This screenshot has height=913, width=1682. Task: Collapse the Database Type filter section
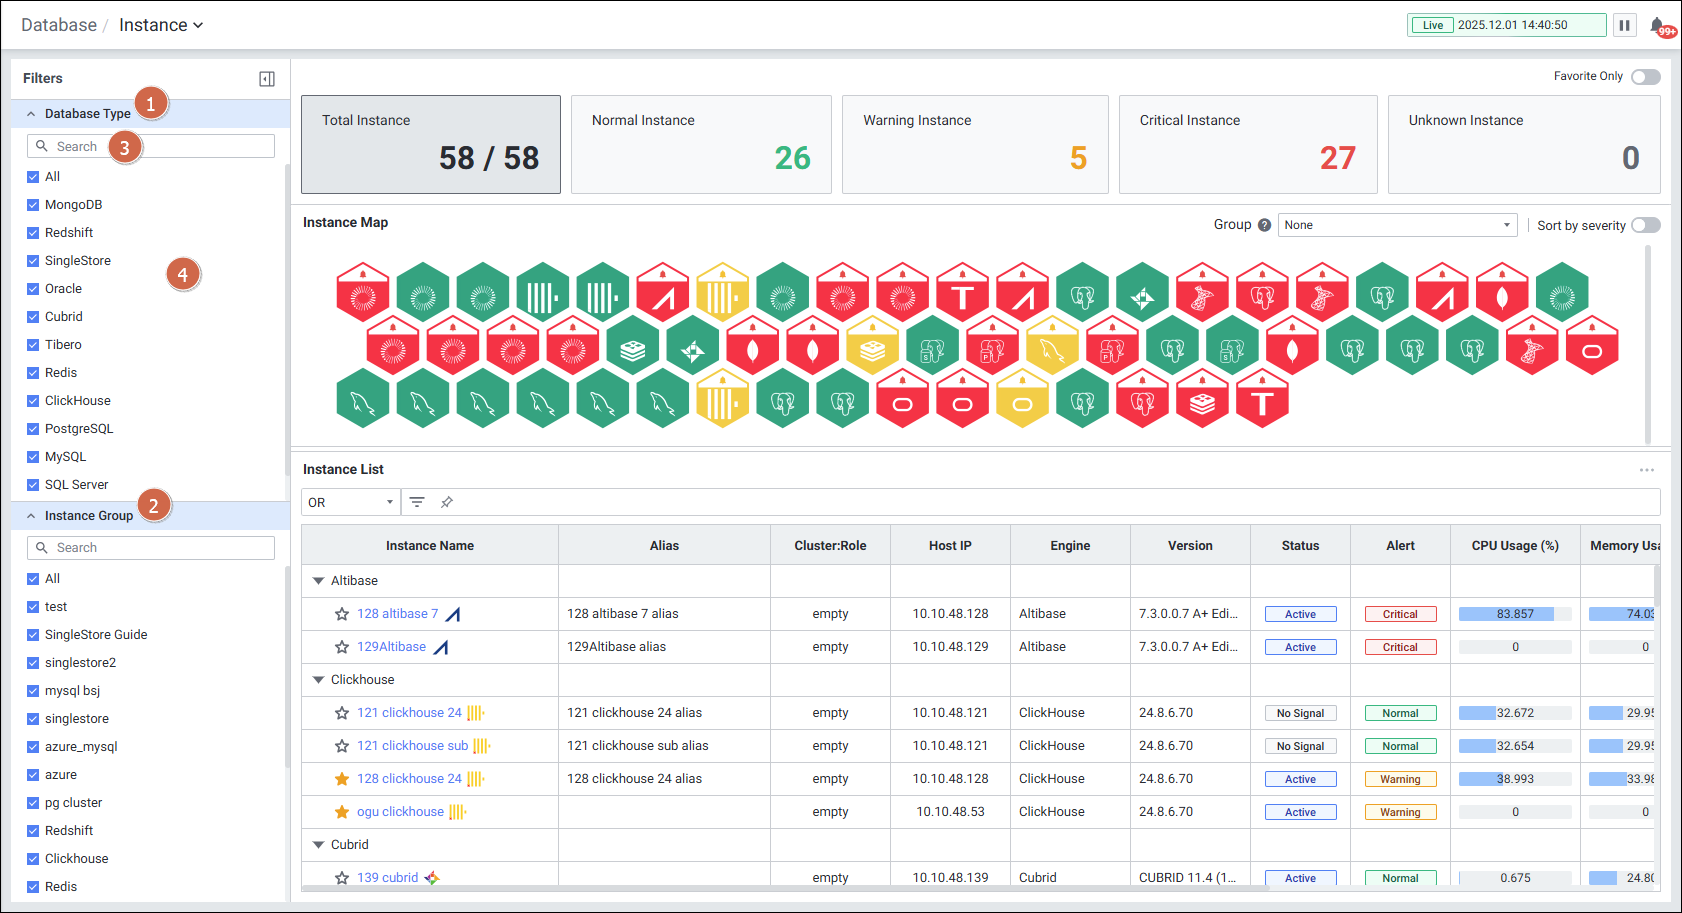(x=31, y=114)
